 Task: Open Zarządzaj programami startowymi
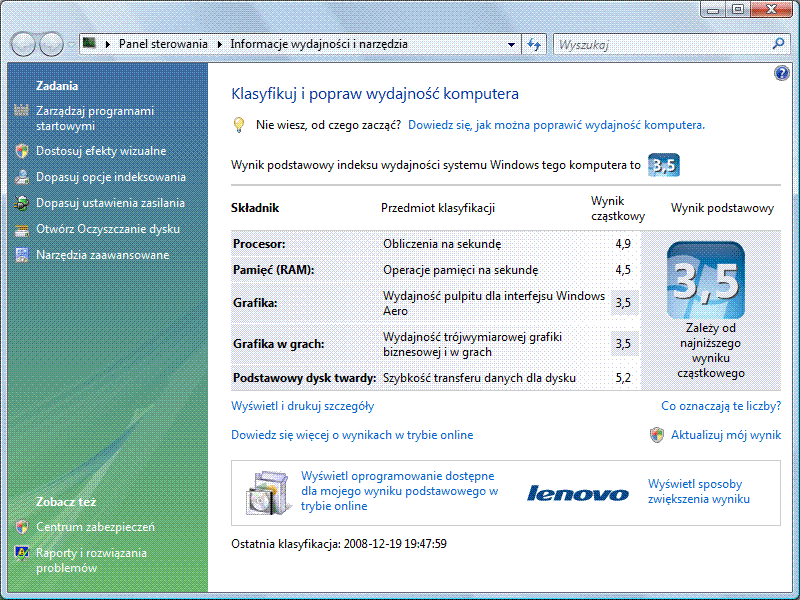95,118
